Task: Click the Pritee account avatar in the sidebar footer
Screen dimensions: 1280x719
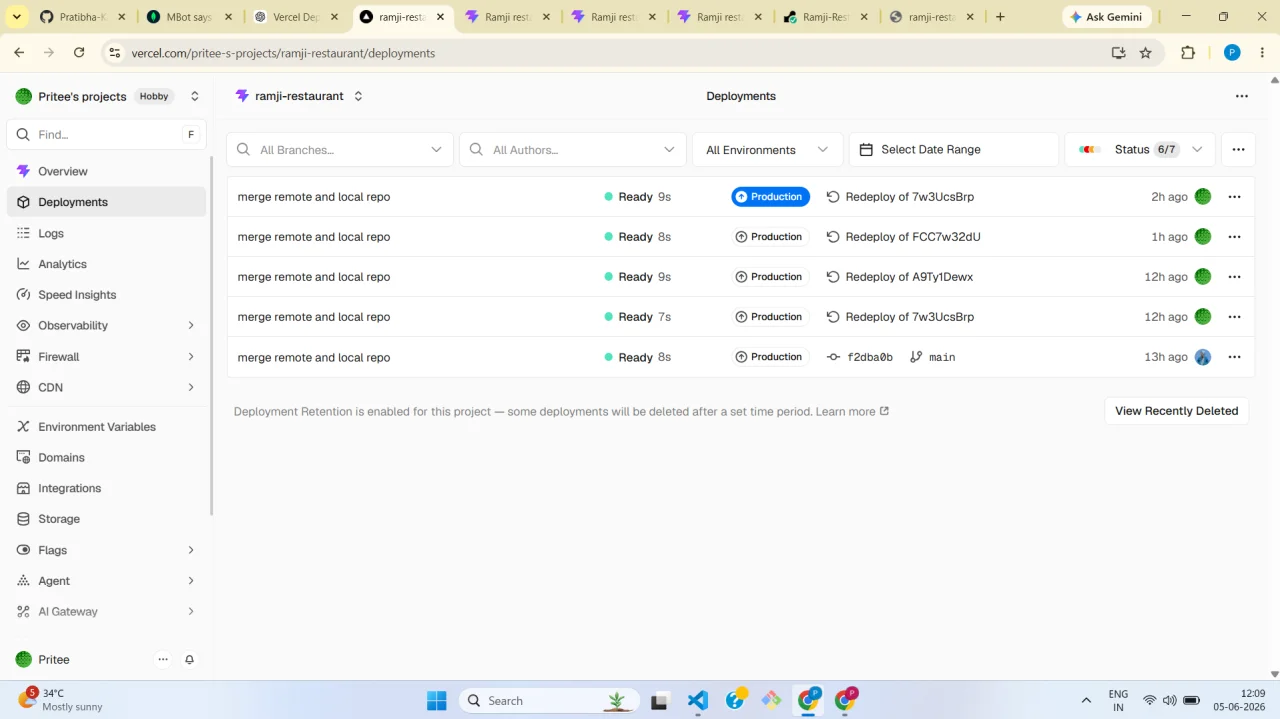Action: coord(24,660)
